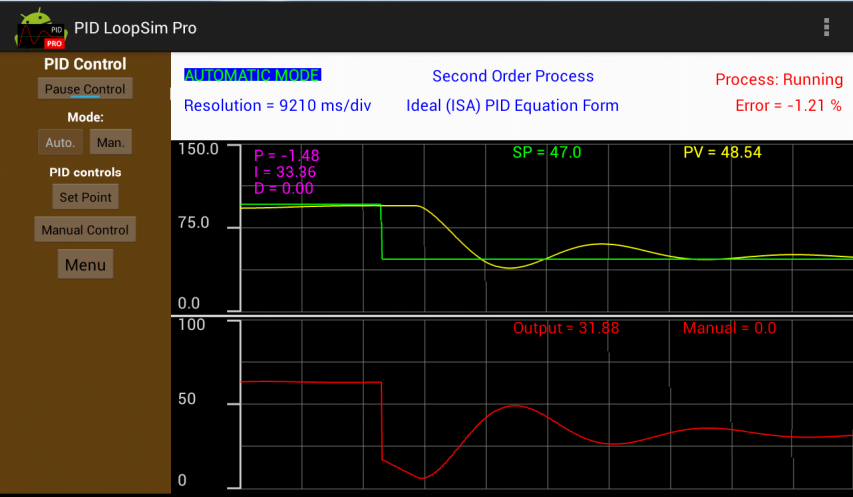
Task: Click the PV = 48.54 readout
Action: [722, 152]
